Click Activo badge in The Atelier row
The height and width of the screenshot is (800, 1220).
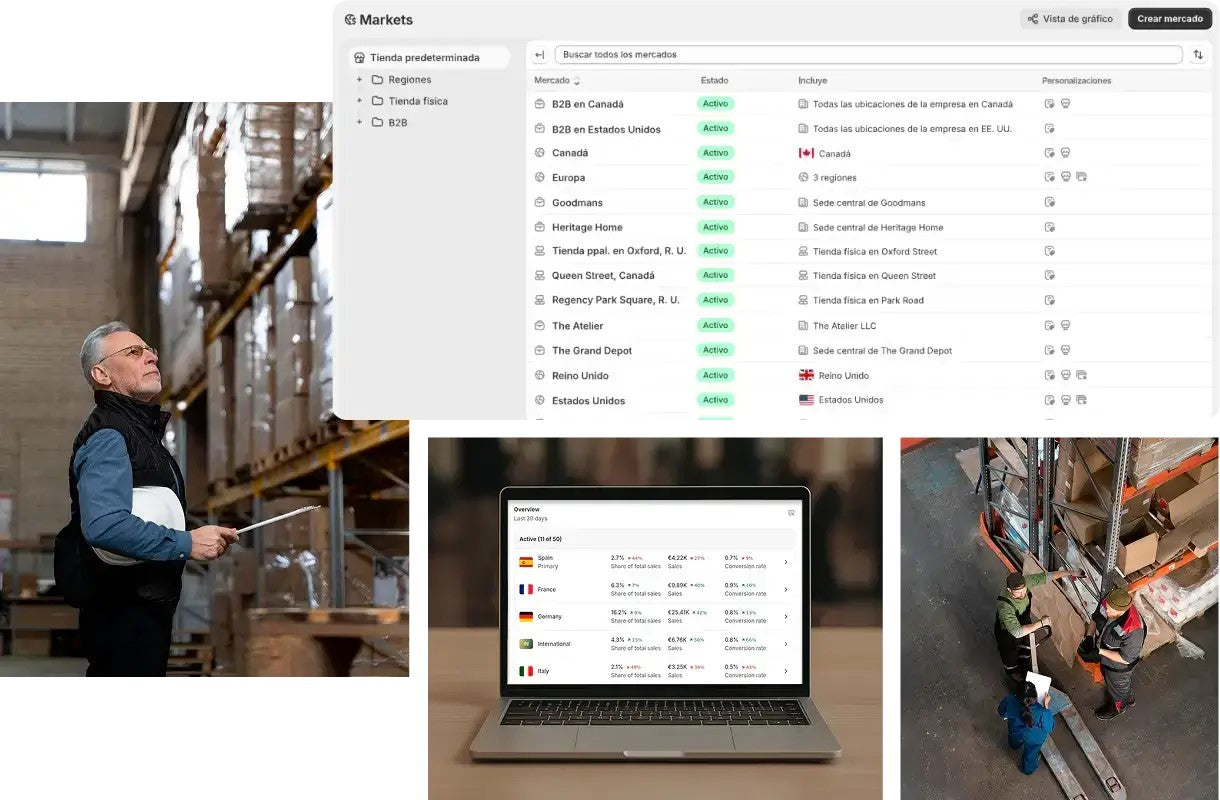click(715, 325)
